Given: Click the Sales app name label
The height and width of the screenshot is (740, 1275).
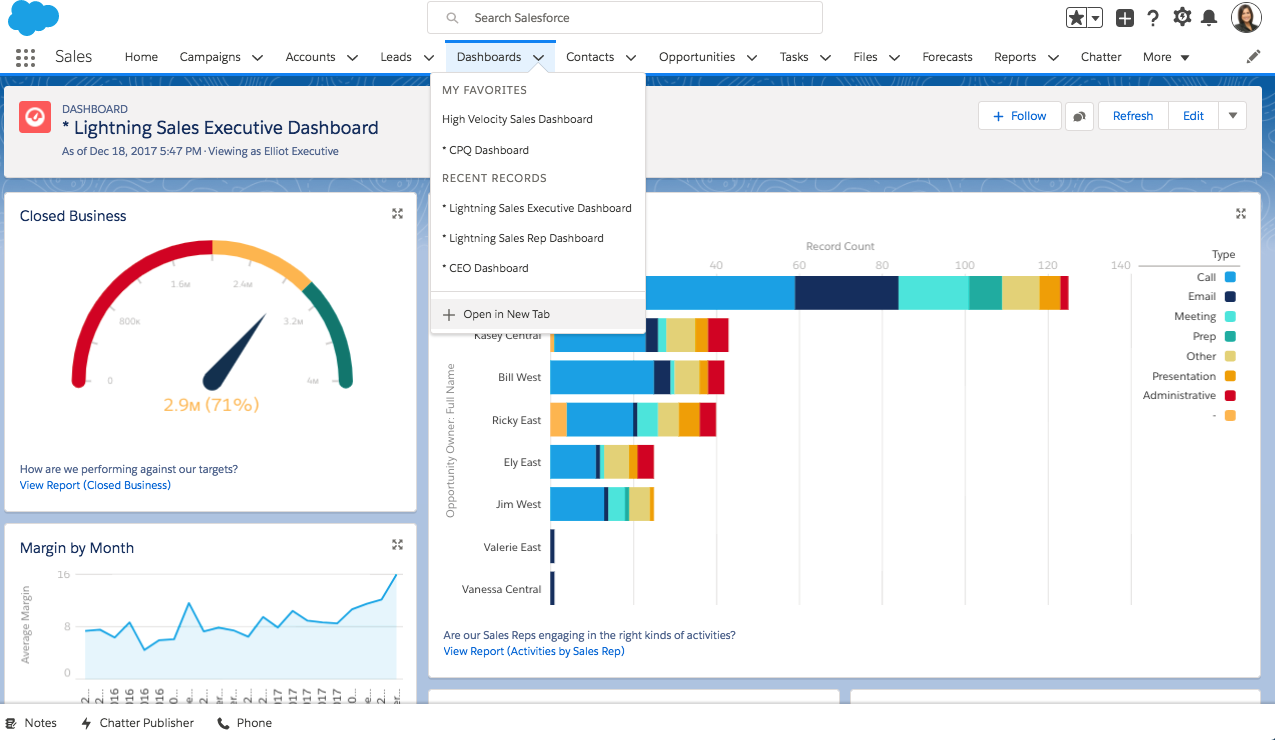Looking at the screenshot, I should pyautogui.click(x=73, y=57).
